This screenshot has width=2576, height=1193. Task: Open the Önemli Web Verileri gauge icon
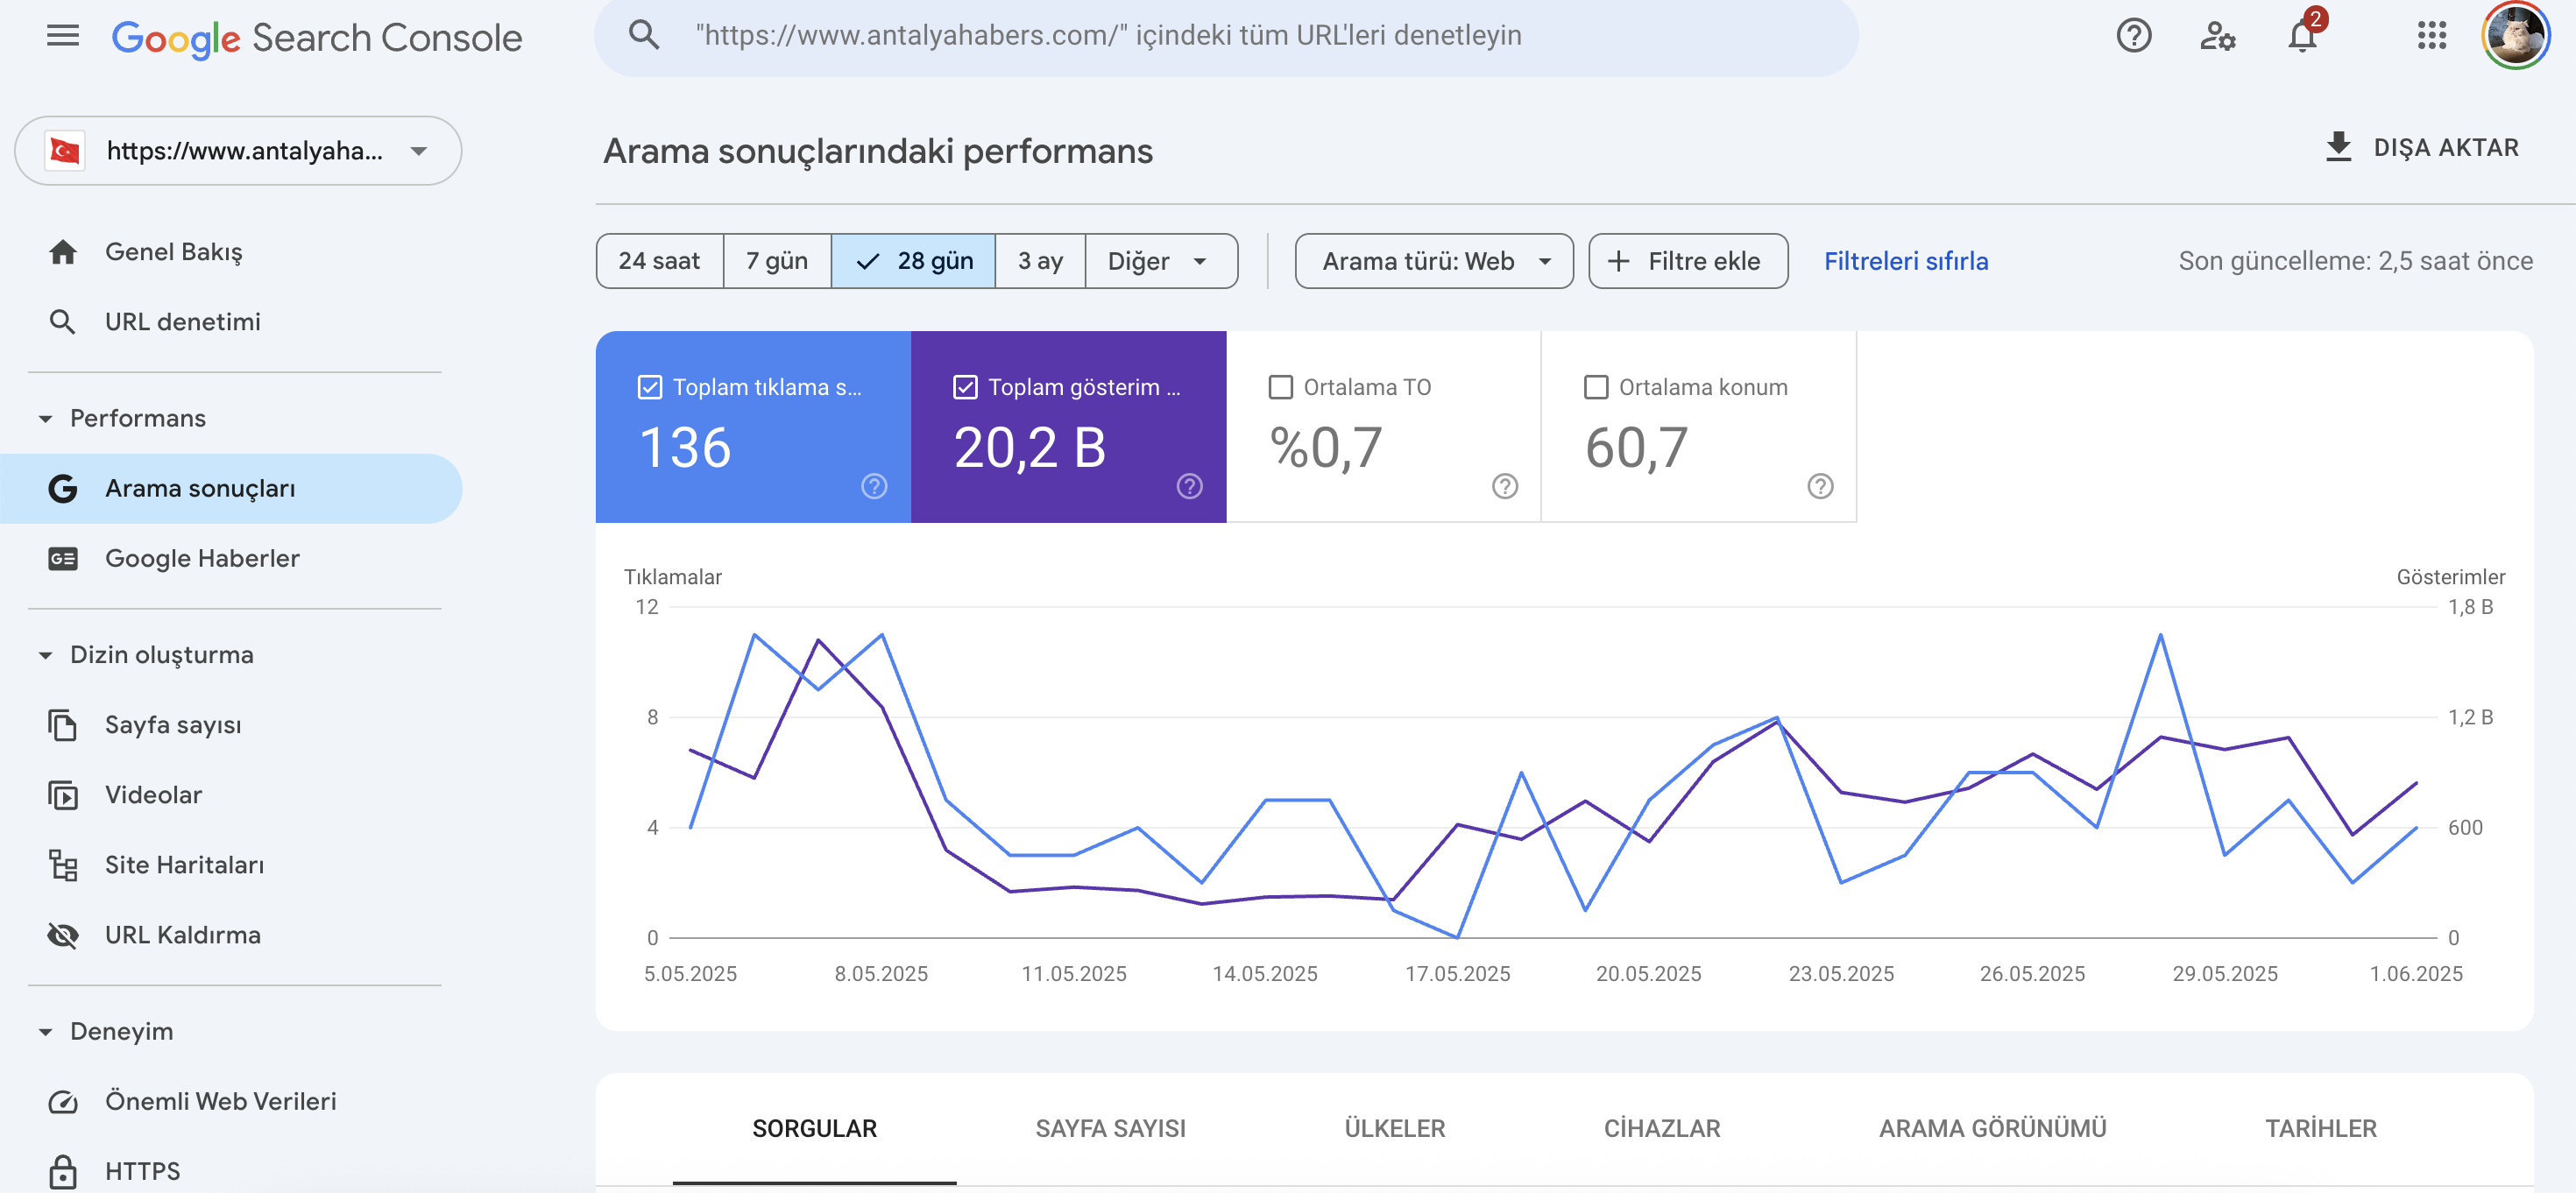coord(63,1101)
